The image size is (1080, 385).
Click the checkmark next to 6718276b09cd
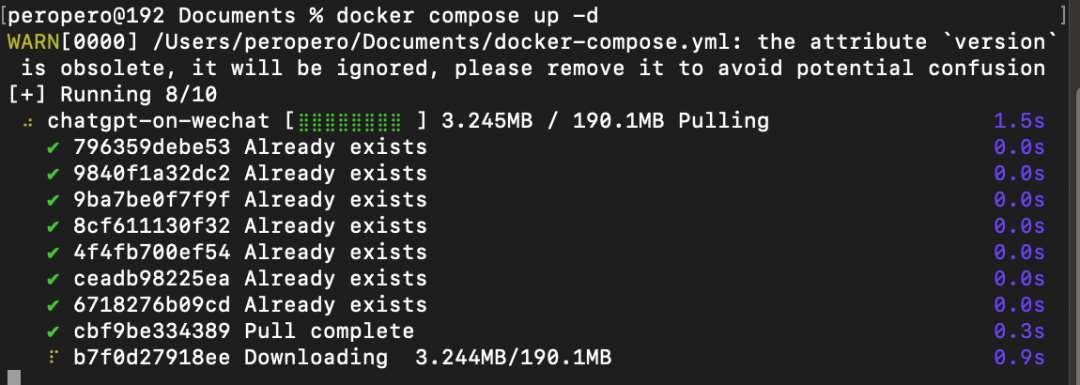click(53, 305)
